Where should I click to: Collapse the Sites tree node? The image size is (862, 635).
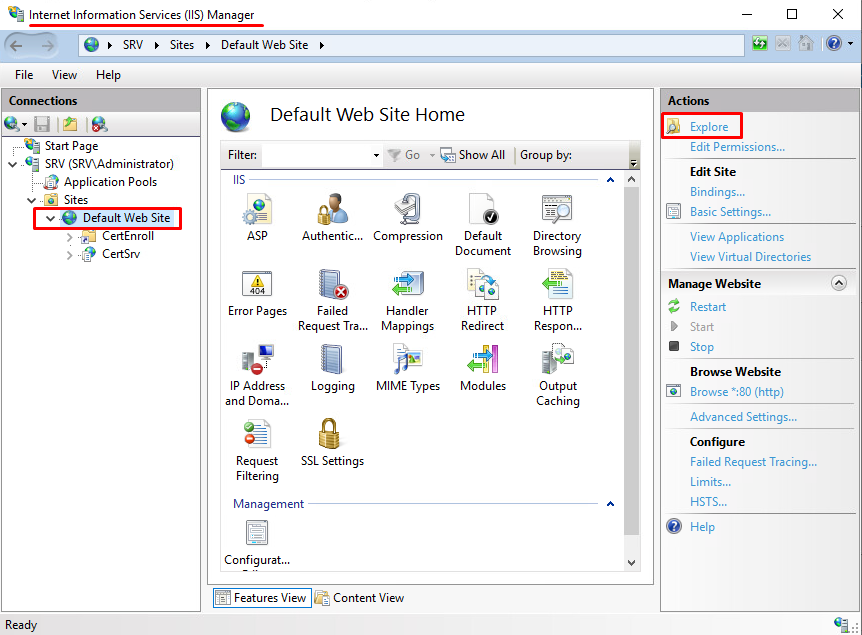click(x=32, y=200)
